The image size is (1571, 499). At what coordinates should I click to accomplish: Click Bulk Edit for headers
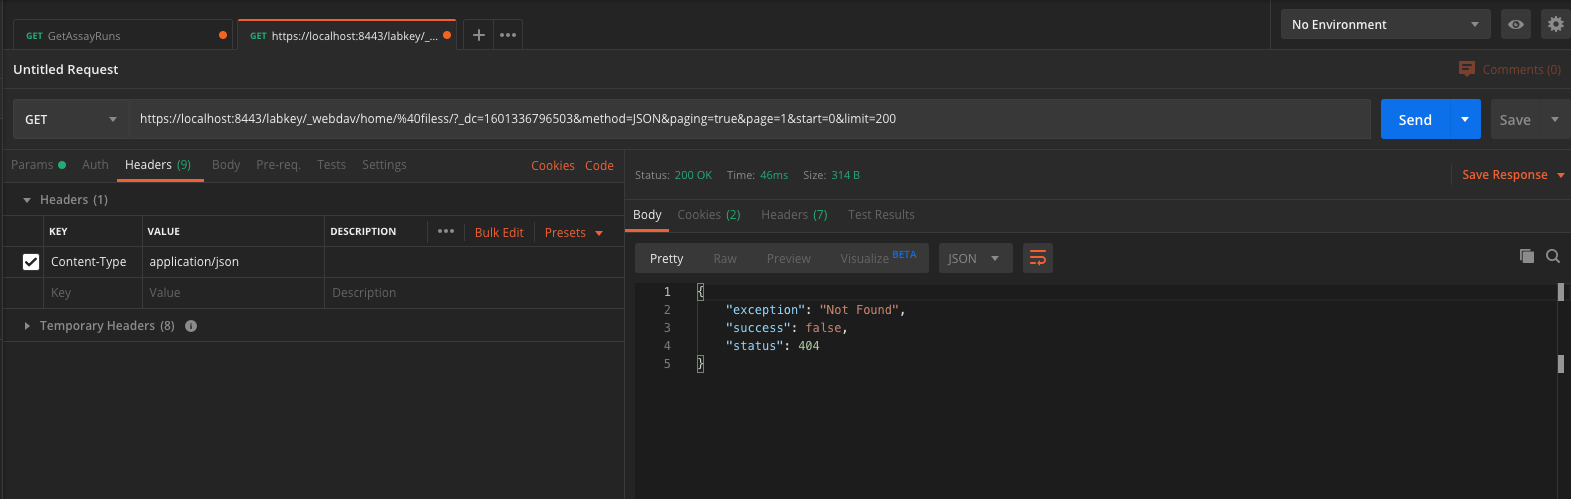(x=499, y=232)
